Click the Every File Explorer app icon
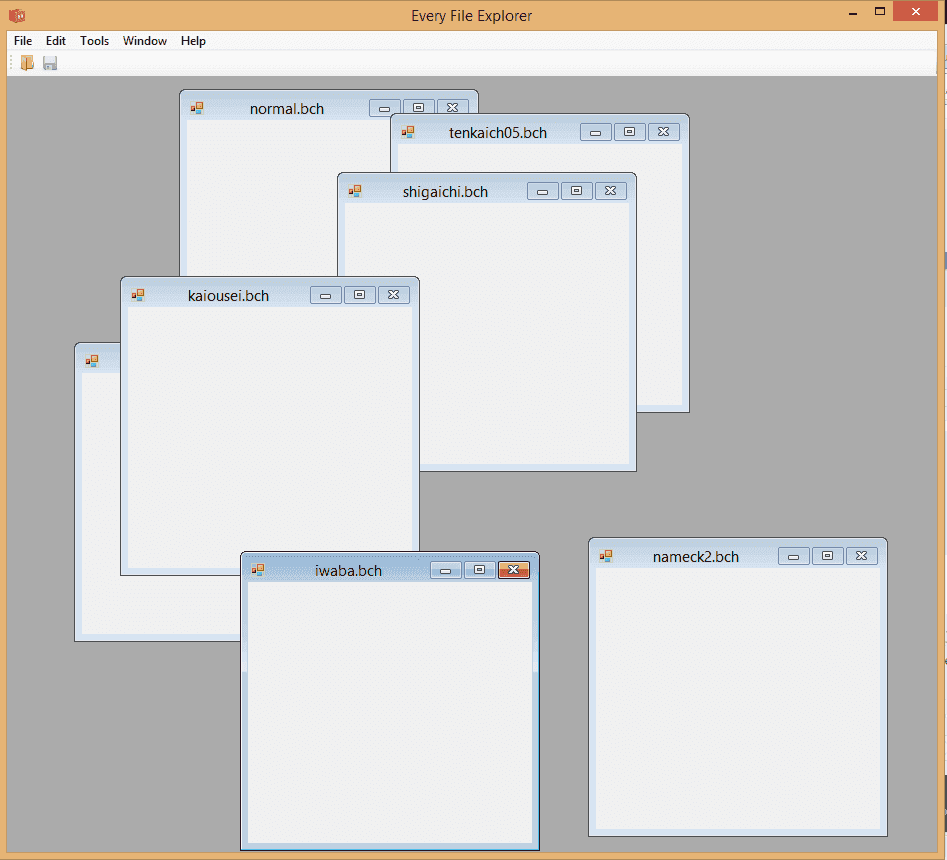This screenshot has height=860, width=947. click(x=17, y=15)
